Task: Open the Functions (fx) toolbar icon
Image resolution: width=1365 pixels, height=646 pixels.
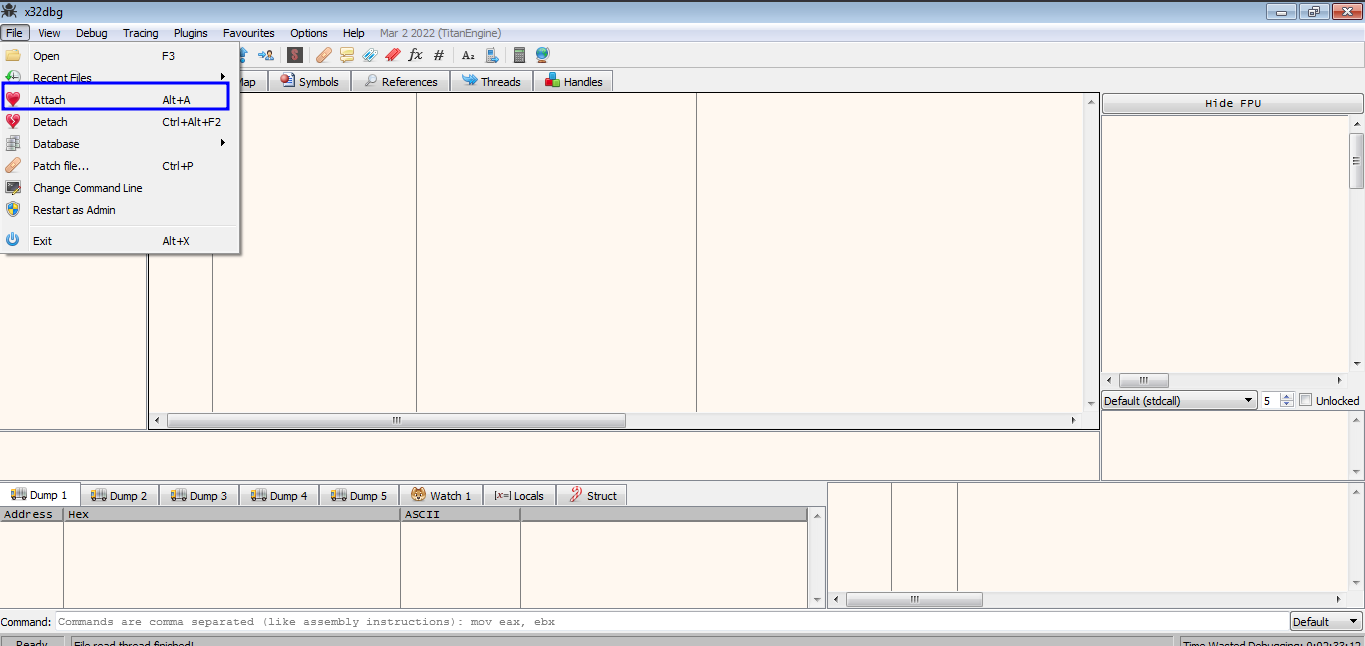Action: [x=416, y=55]
